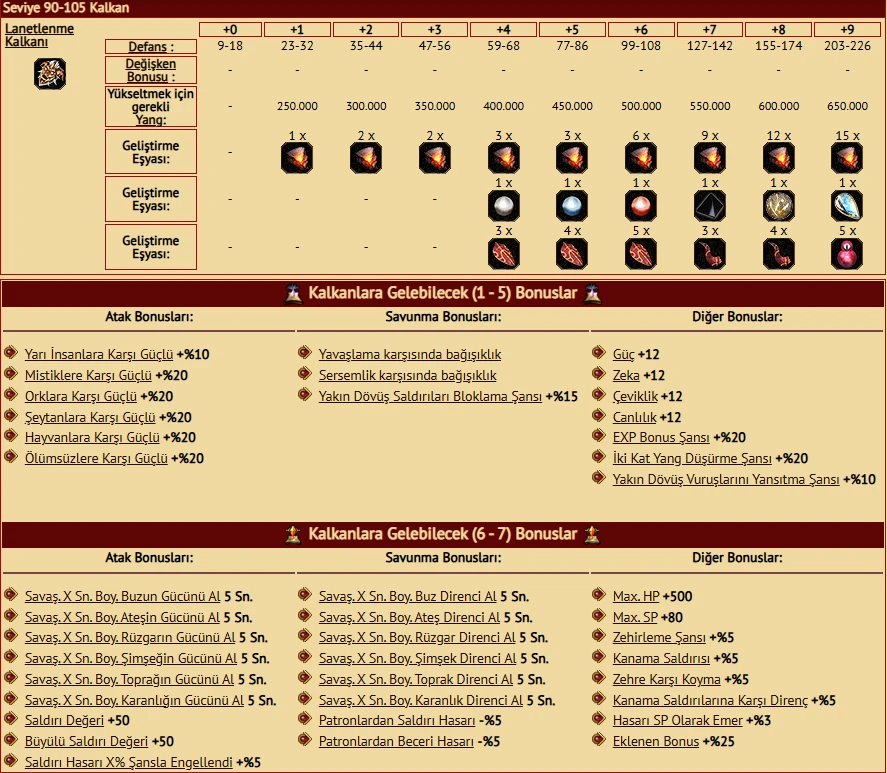Click the Lanetlenme Kalkanı shield icon
The image size is (887, 773).
point(49,73)
